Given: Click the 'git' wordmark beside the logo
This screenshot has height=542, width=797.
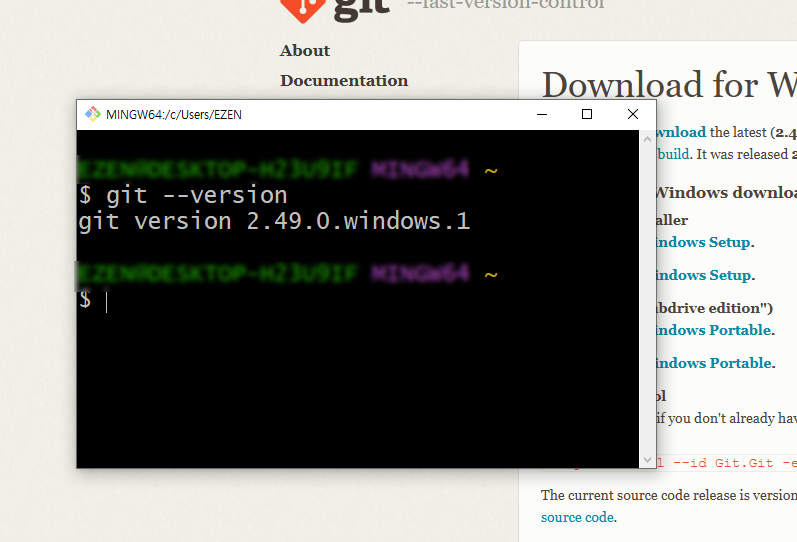Looking at the screenshot, I should 361,9.
